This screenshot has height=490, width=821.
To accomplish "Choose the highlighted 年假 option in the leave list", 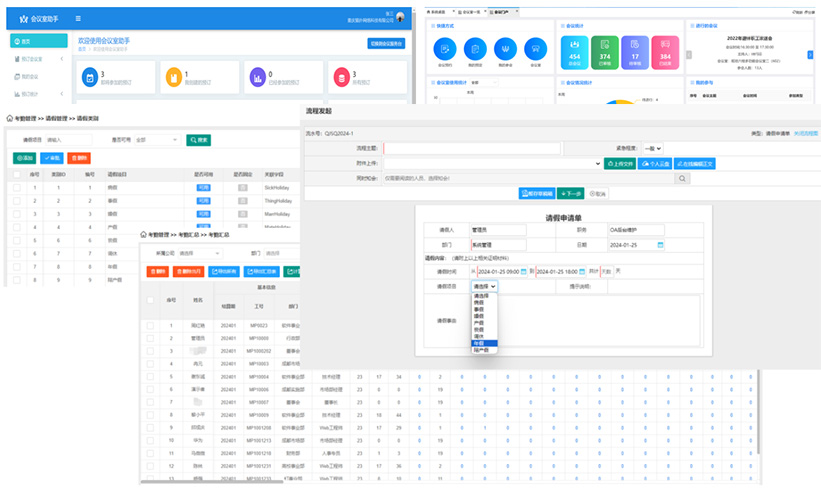I will (x=484, y=343).
